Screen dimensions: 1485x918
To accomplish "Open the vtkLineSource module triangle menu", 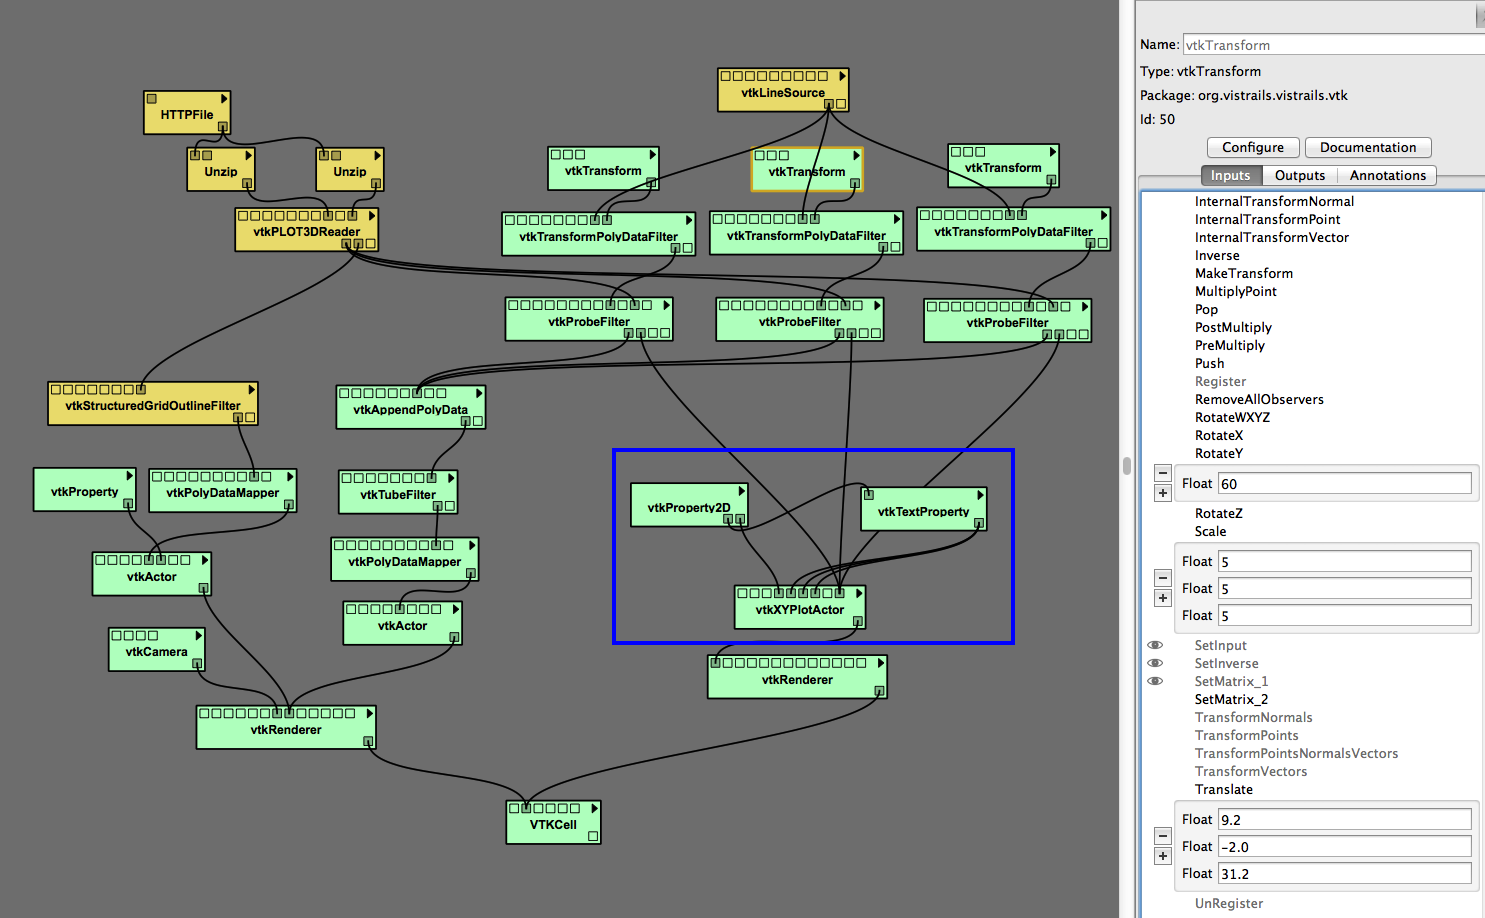I will coord(842,76).
